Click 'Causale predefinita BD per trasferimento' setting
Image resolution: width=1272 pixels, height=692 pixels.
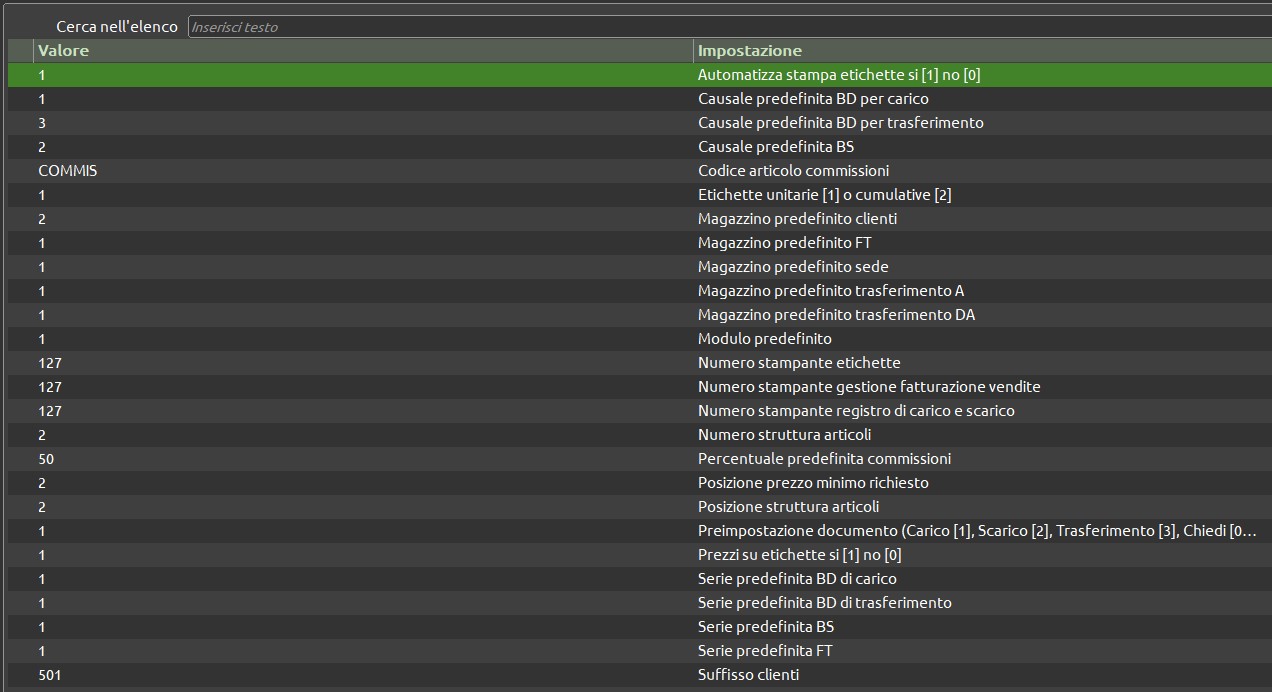point(840,123)
